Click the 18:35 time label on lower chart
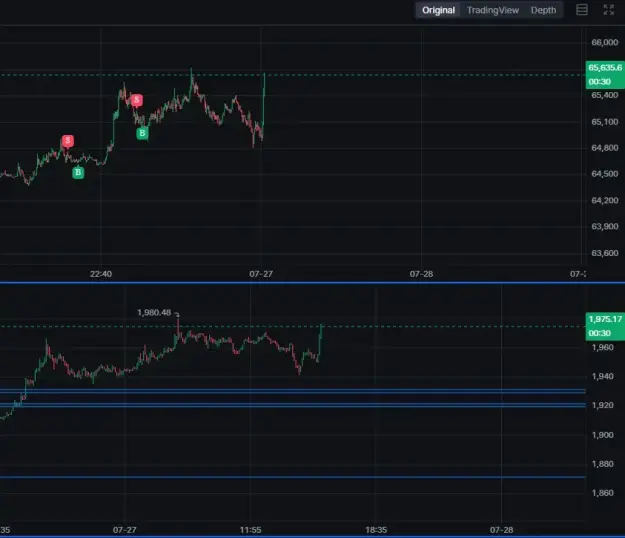 [x=376, y=530]
